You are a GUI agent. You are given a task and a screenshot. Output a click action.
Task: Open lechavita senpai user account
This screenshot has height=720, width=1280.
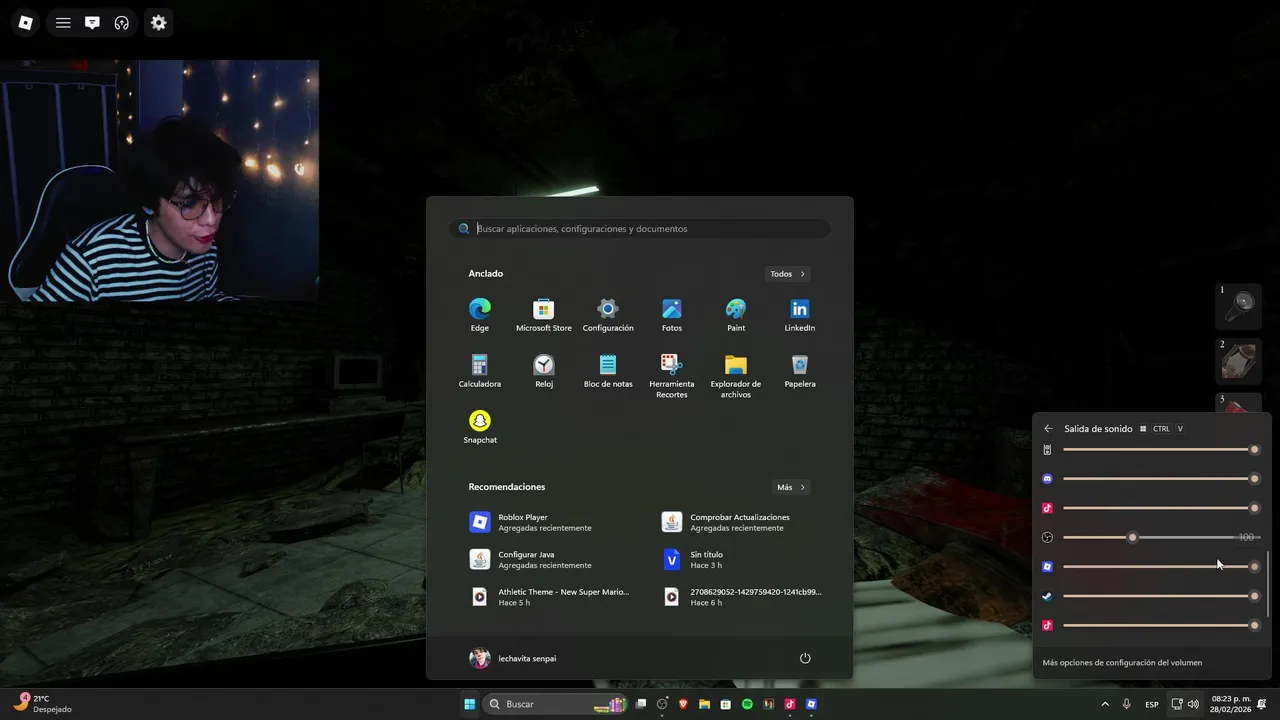513,658
